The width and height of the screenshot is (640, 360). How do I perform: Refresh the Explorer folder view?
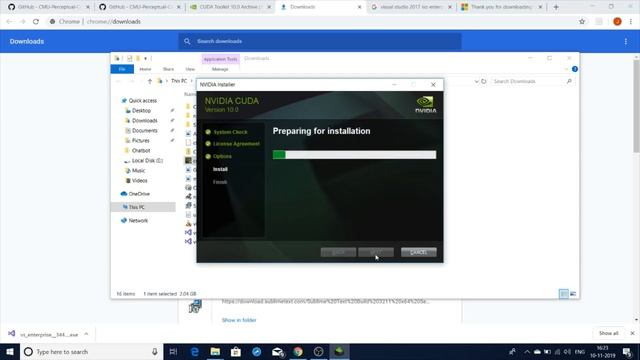tap(484, 81)
